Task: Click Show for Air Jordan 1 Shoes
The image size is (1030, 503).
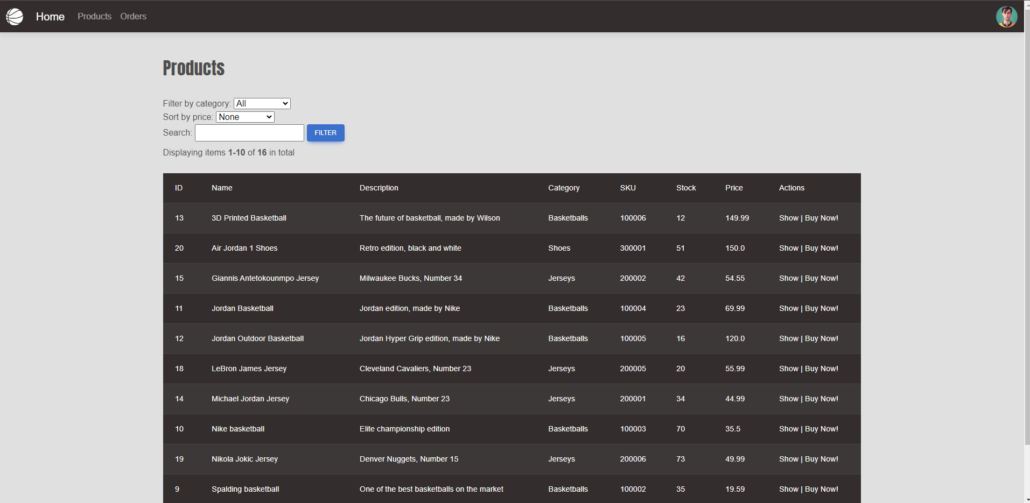Action: (x=788, y=248)
